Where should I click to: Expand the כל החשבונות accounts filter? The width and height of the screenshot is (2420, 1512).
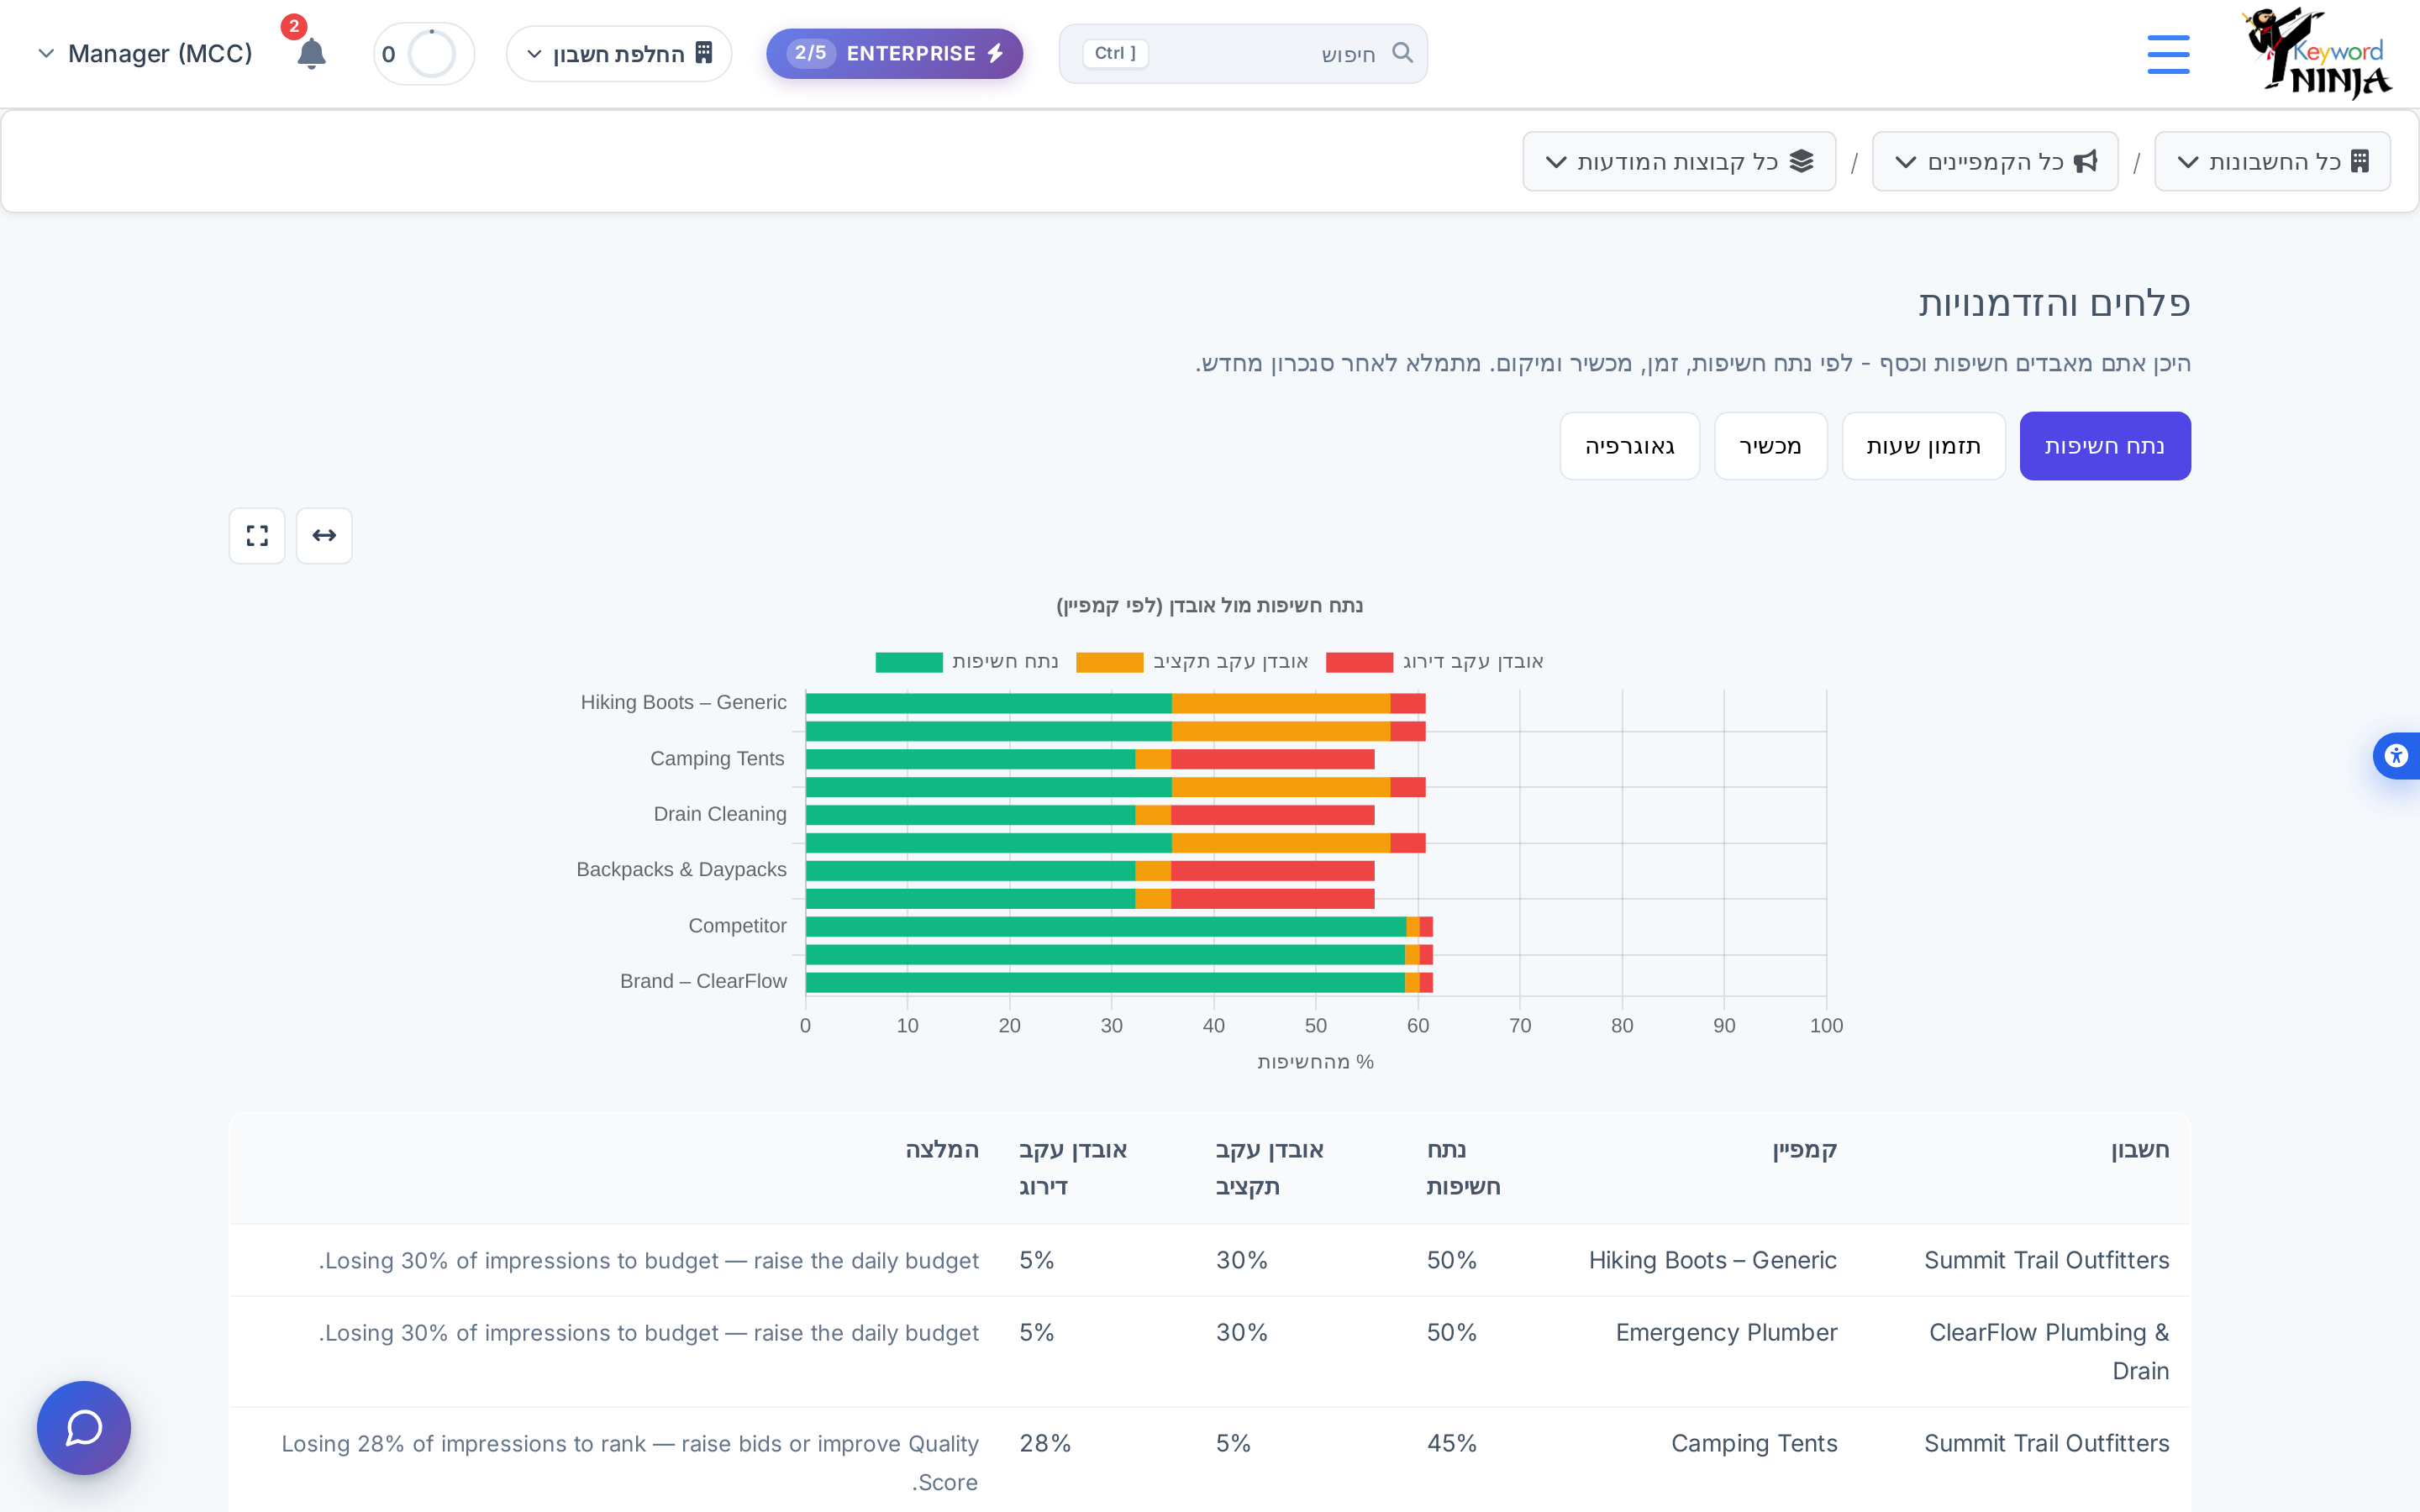2272,161
